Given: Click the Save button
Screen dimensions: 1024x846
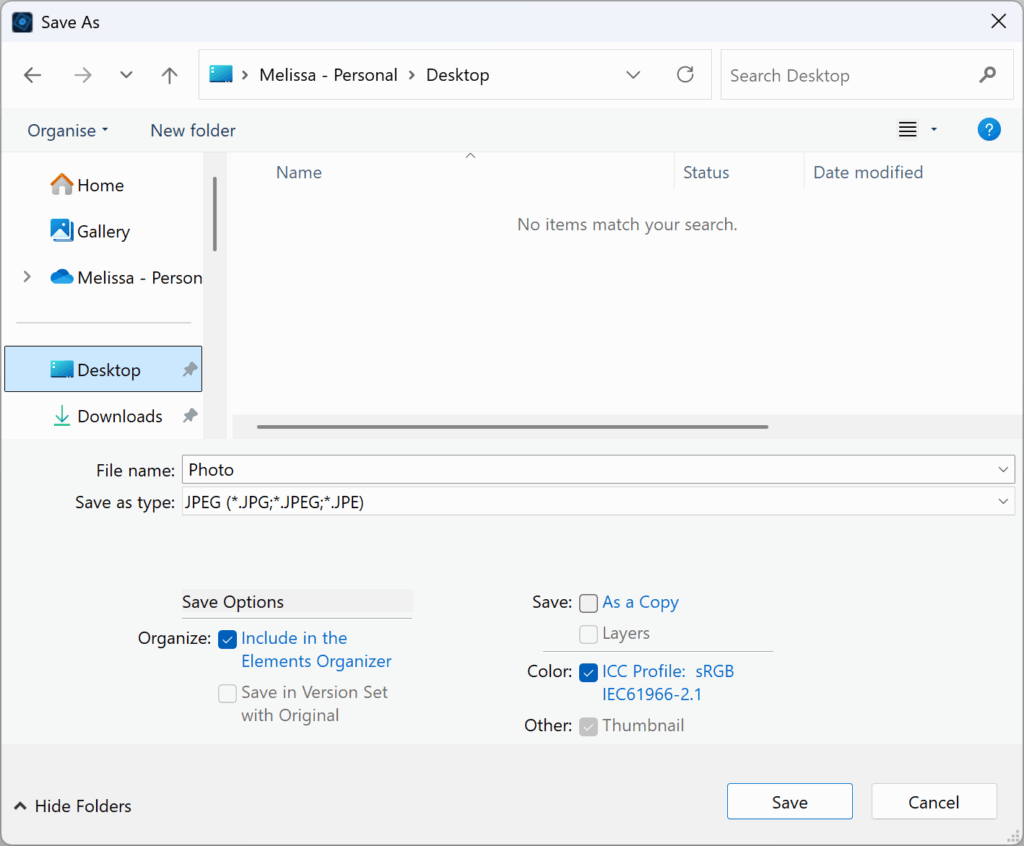Looking at the screenshot, I should [789, 802].
